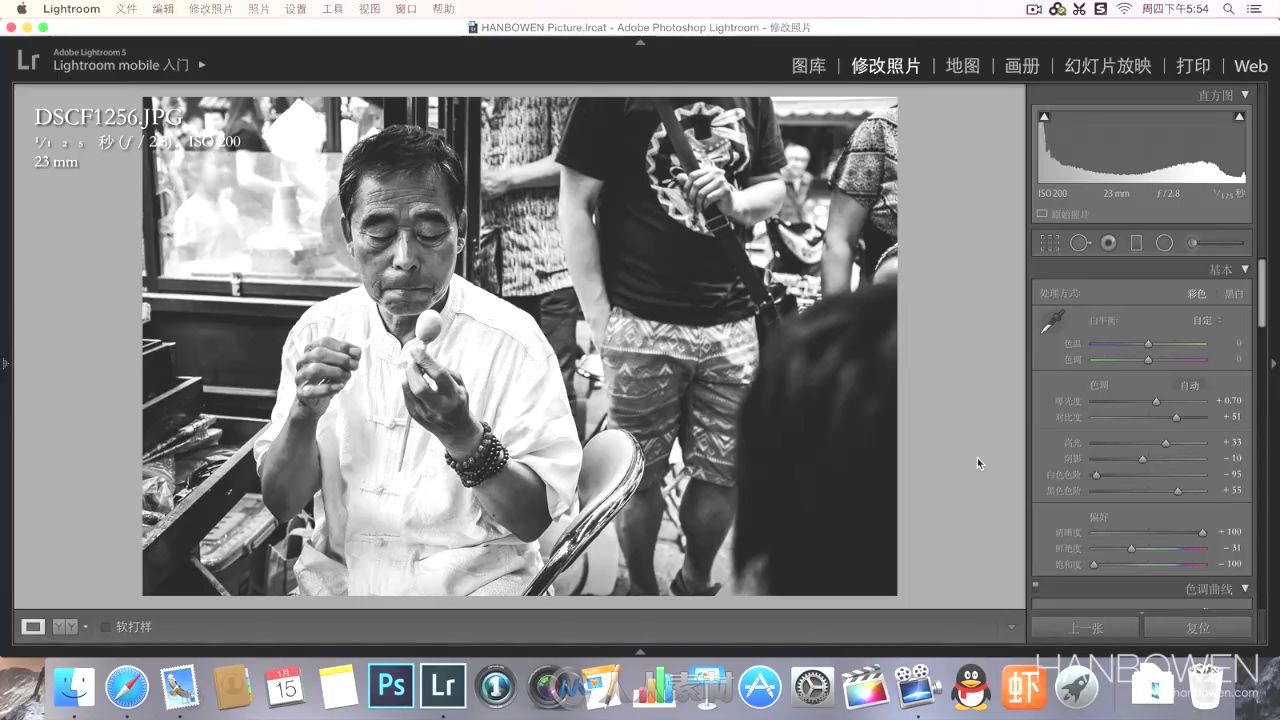Set treatment to 黑白
Image resolution: width=1280 pixels, height=720 pixels.
coord(1234,294)
